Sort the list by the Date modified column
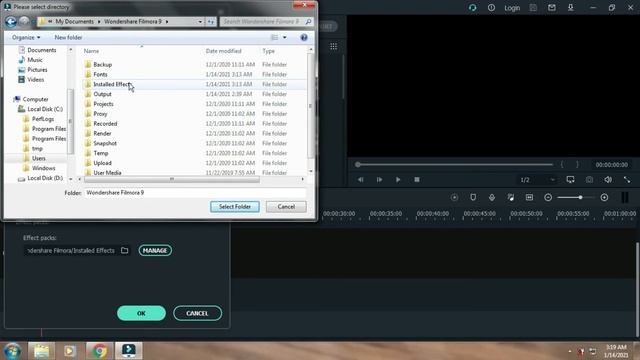640x360 pixels. [224, 51]
